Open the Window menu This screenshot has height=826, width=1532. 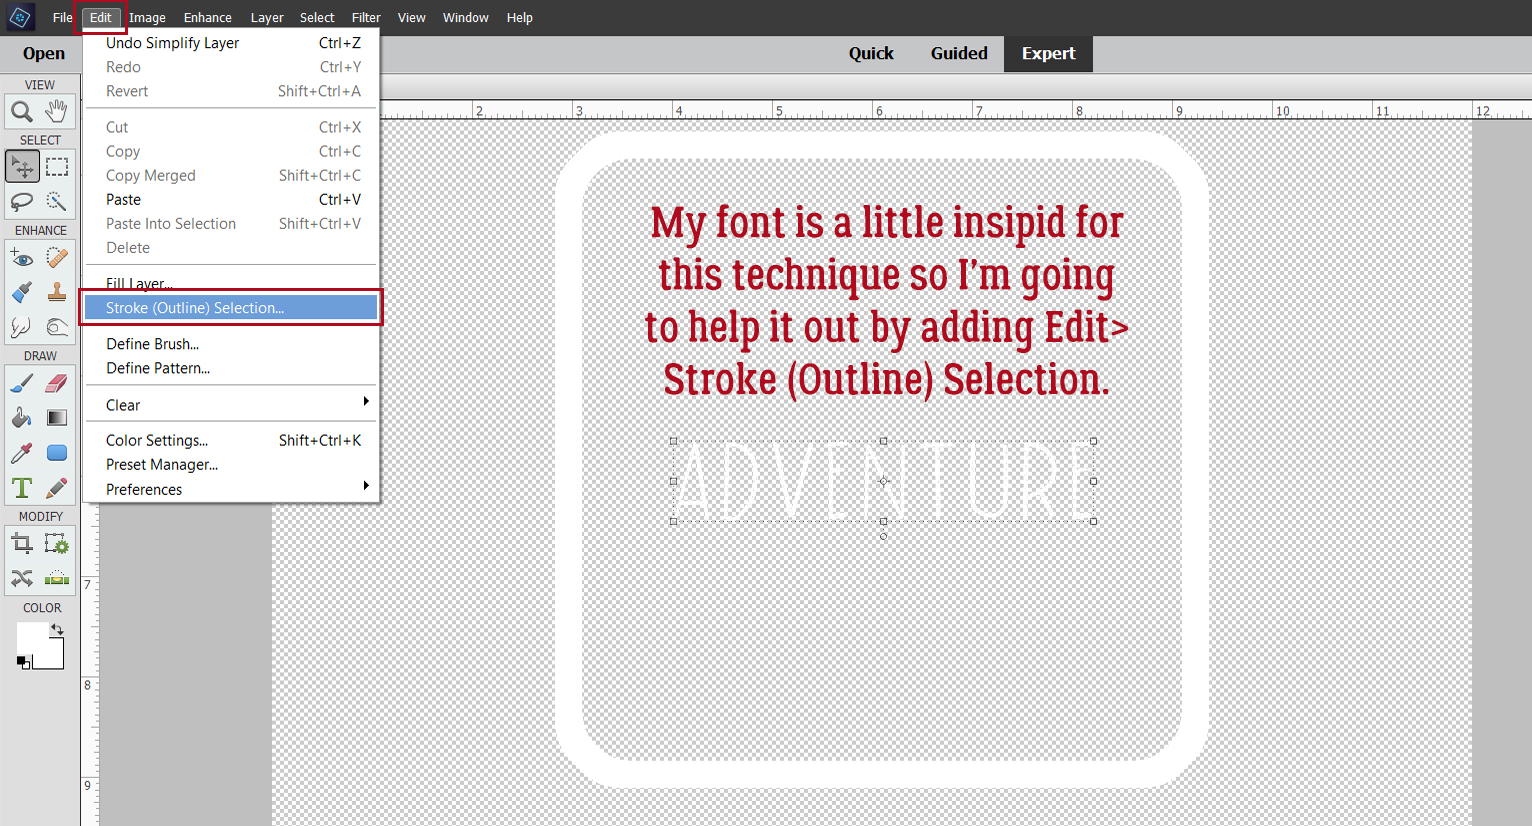click(466, 17)
